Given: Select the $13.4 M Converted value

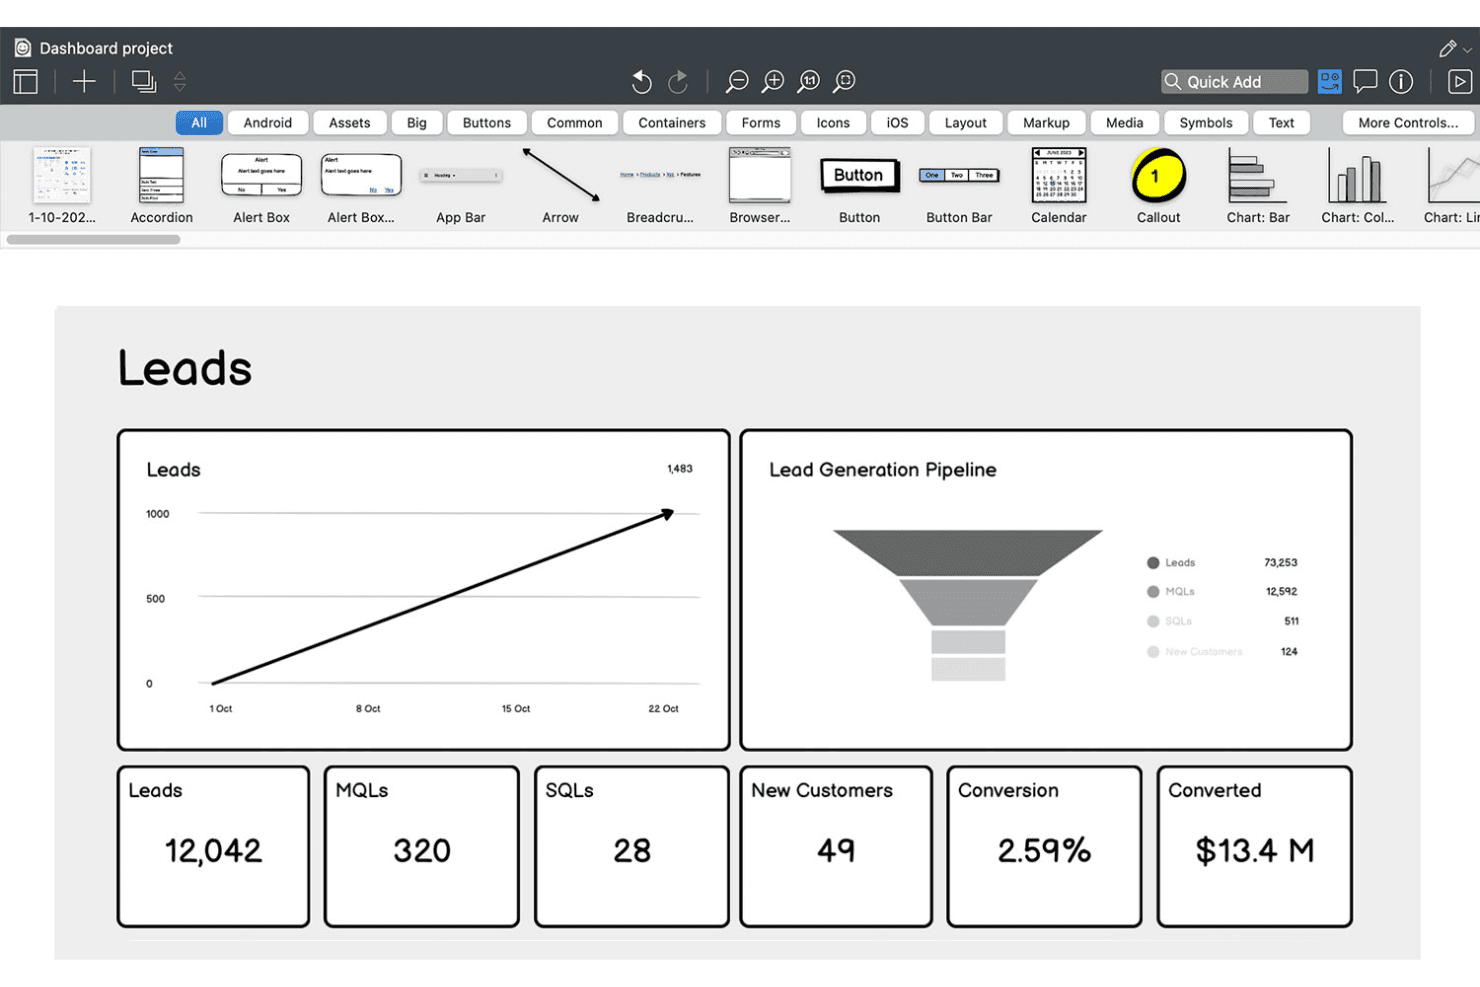Looking at the screenshot, I should [x=1255, y=850].
